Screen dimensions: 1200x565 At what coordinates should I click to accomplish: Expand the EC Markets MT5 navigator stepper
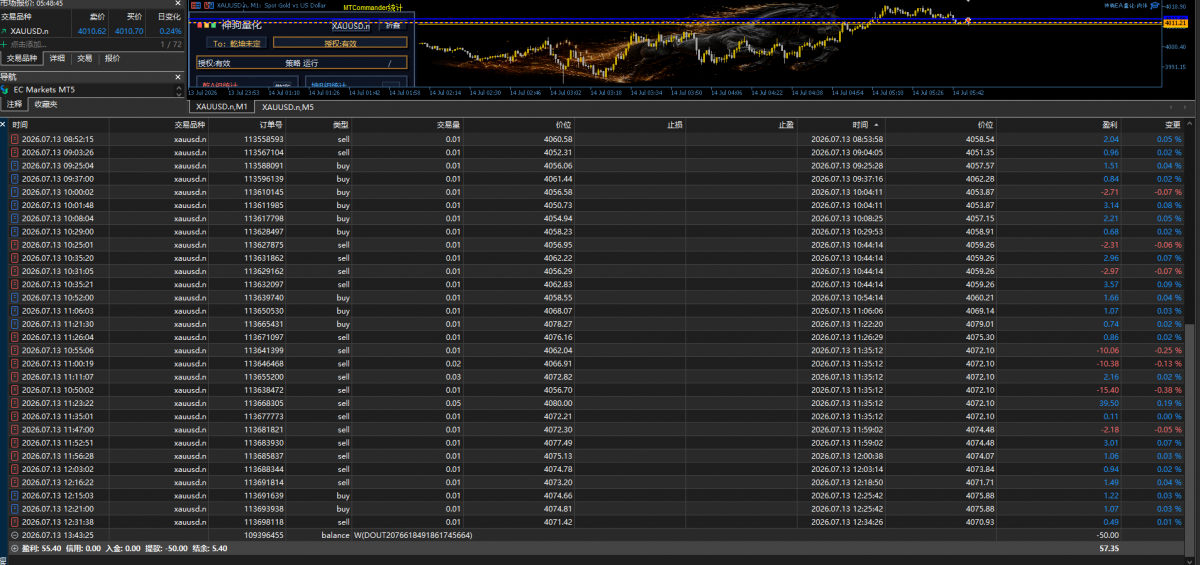pos(178,90)
